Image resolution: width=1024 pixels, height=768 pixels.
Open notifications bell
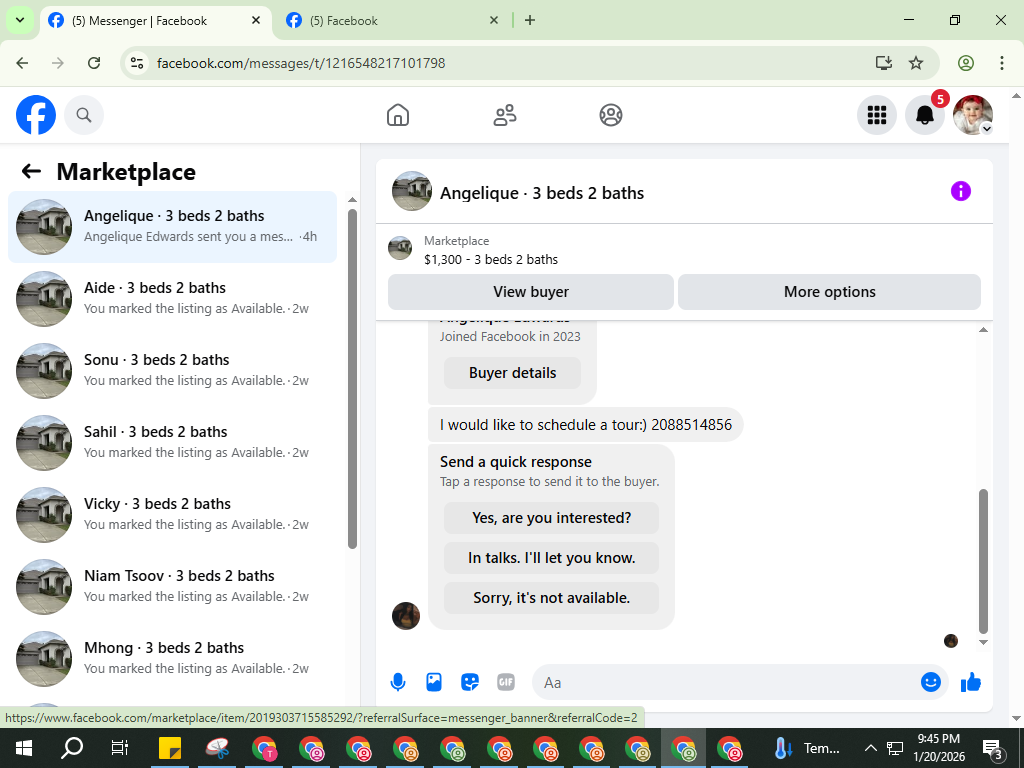click(925, 115)
